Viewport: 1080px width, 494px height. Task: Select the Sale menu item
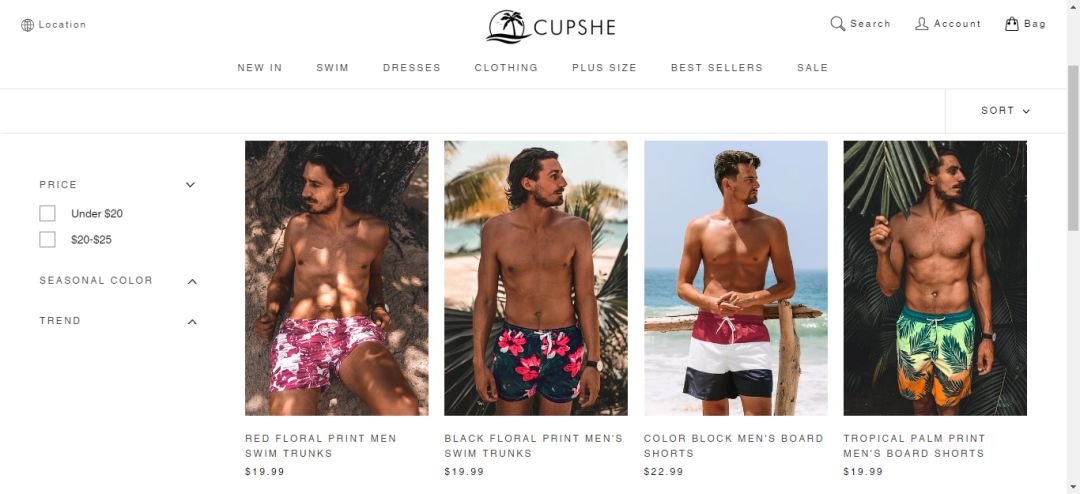coord(813,68)
